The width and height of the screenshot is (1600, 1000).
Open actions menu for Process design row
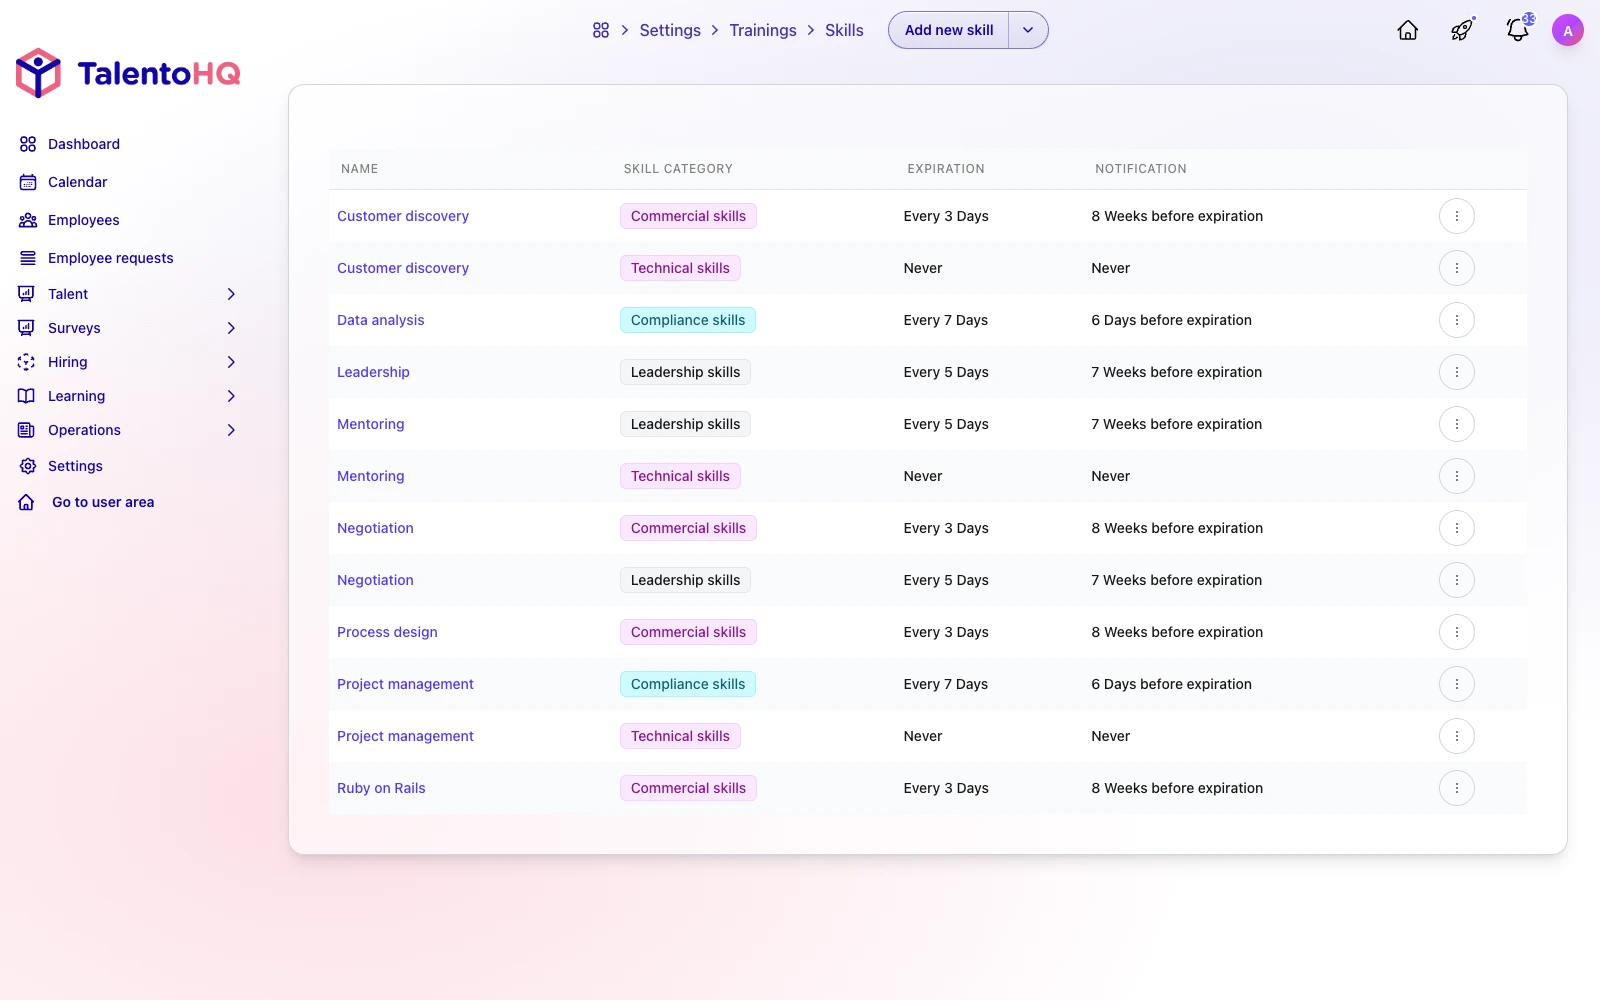click(x=1457, y=632)
